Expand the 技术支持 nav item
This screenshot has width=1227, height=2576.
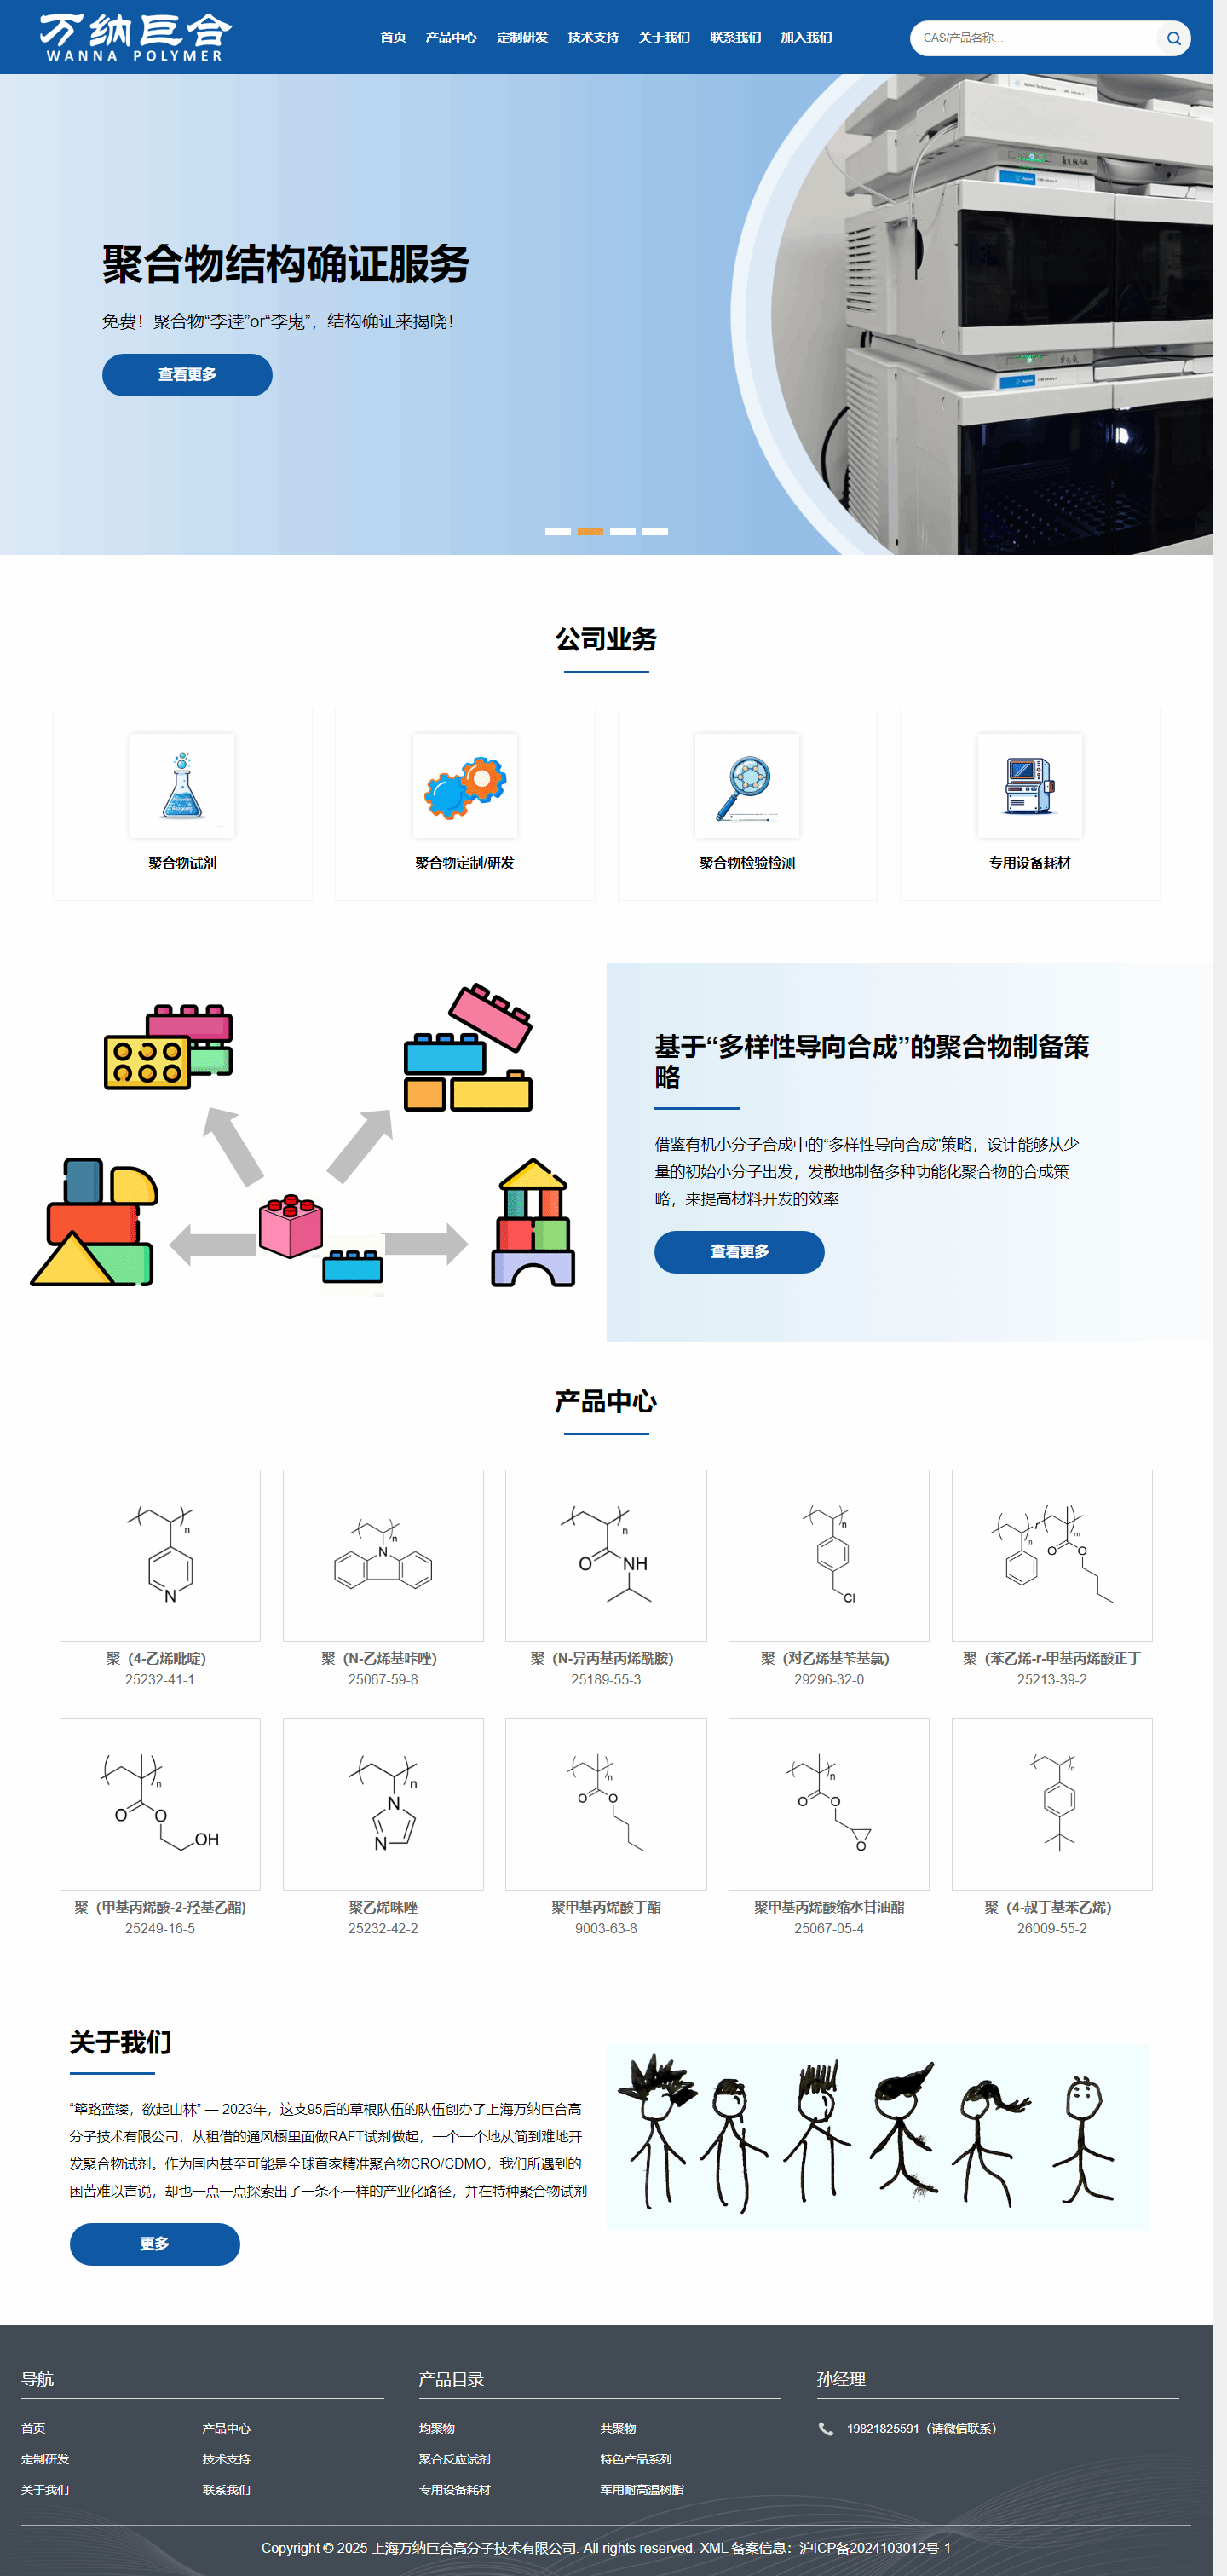tap(593, 37)
